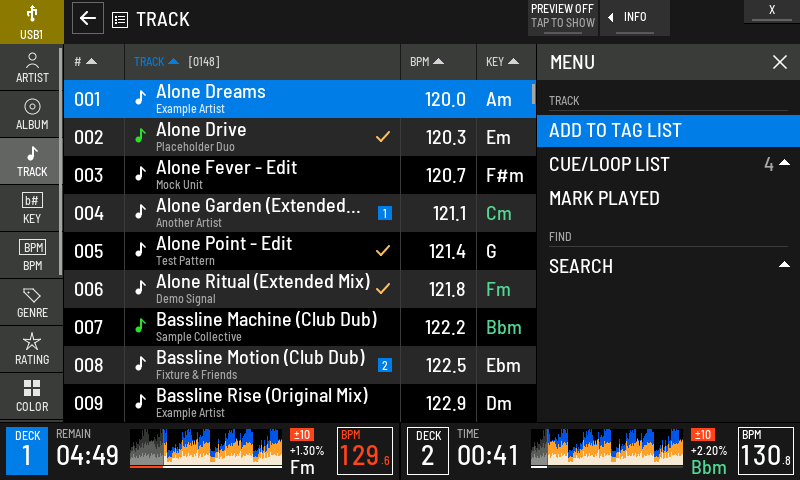Select ADD TO TAG LIST
The image size is (800, 480).
pos(668,131)
